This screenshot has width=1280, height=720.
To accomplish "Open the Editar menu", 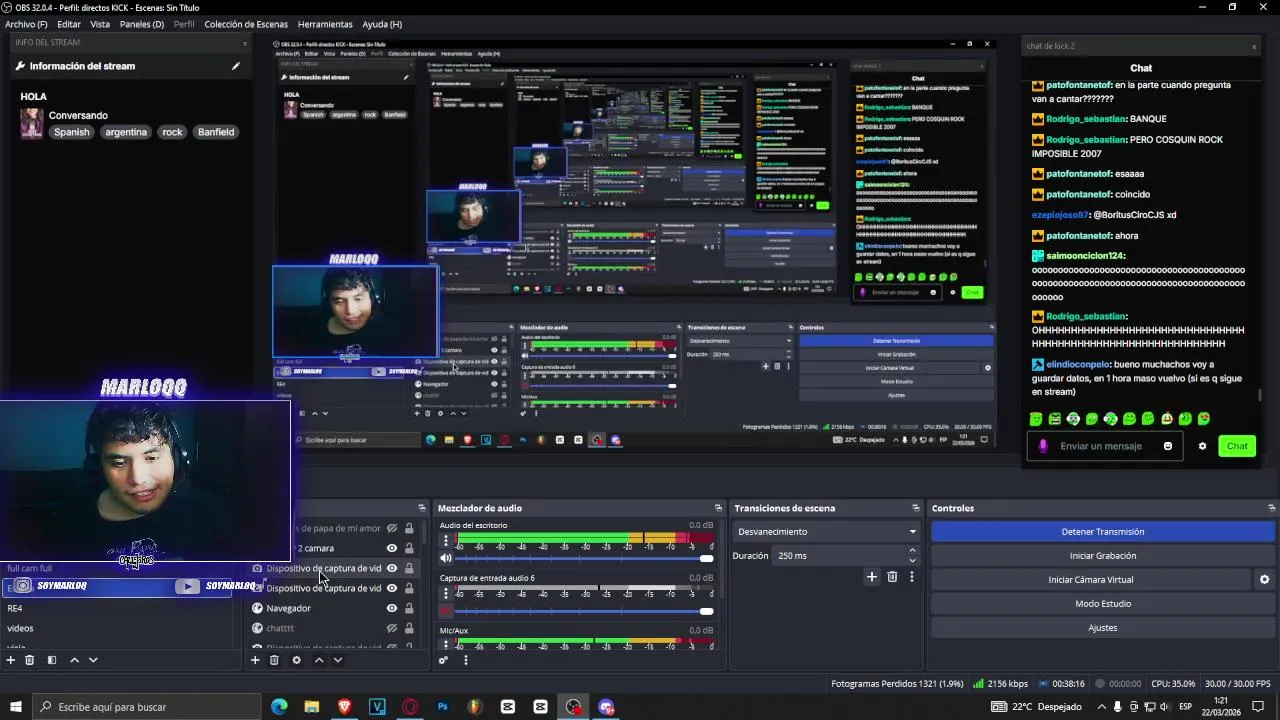I will tap(69, 24).
